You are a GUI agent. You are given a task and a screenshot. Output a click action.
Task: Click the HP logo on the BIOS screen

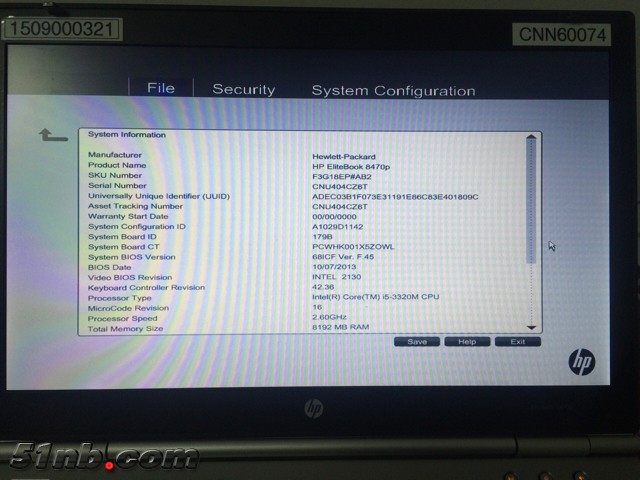(x=582, y=362)
